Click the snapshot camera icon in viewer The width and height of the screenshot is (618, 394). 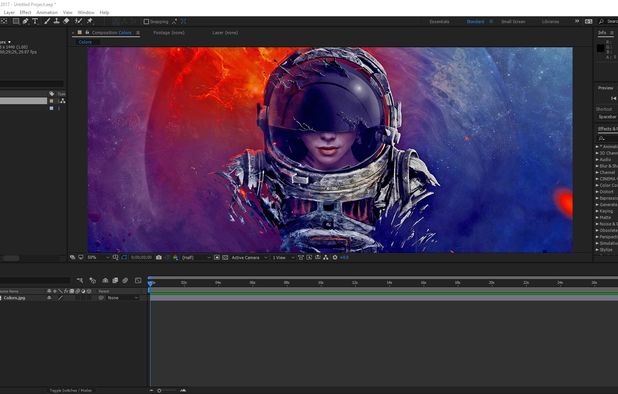coord(158,257)
